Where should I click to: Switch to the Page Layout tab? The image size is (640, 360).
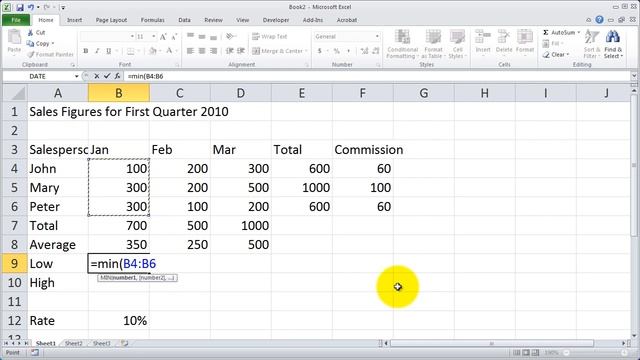(x=111, y=20)
